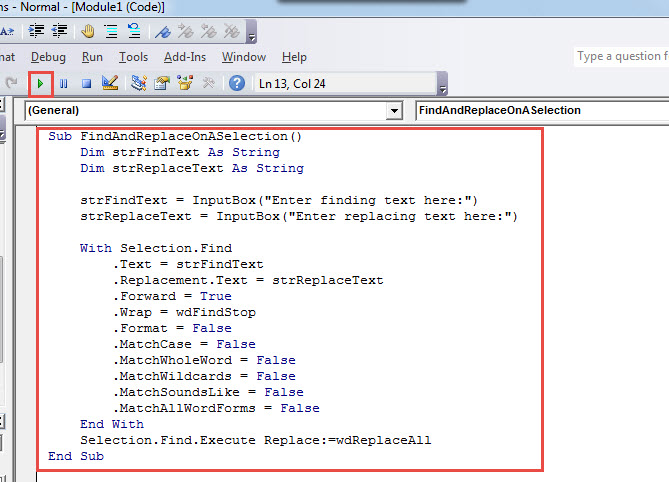Image resolution: width=669 pixels, height=482 pixels.
Task: Click the End Sub line in code
Action: point(75,456)
